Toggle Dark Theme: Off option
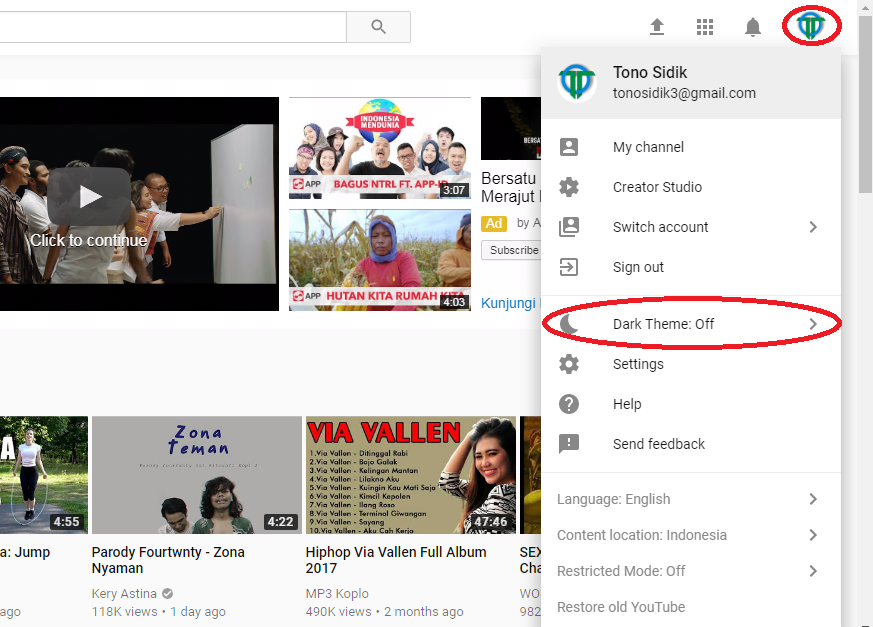 click(x=691, y=324)
